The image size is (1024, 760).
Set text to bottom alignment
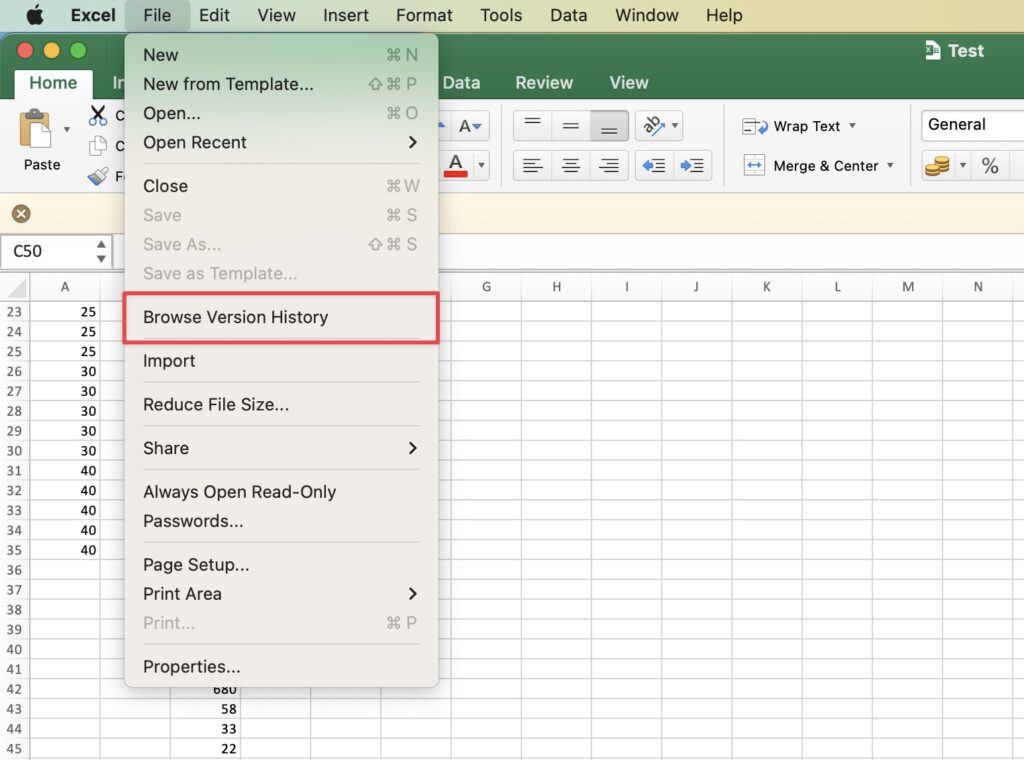608,126
